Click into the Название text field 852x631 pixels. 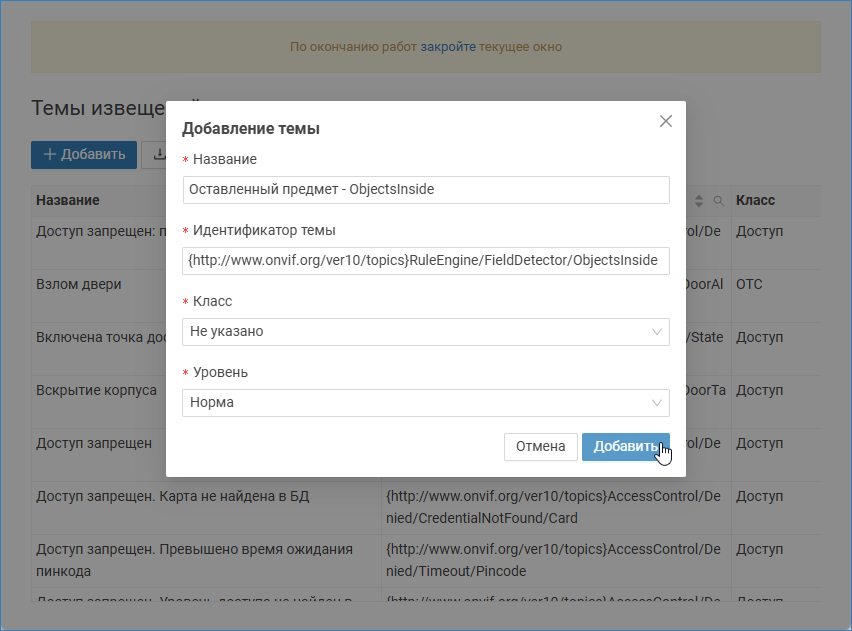pos(427,189)
